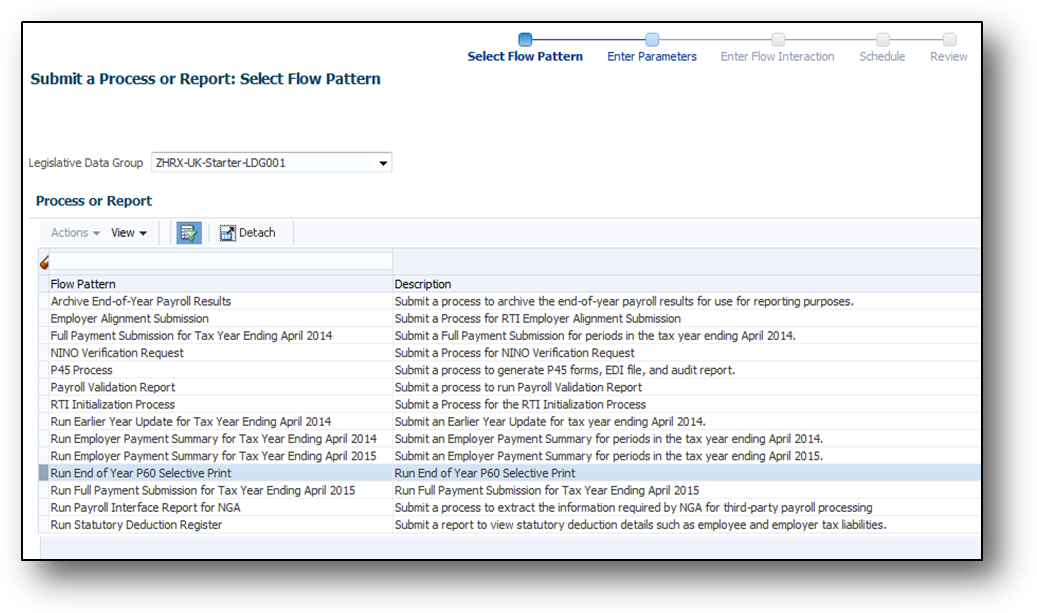Click the Enter Flow Interaction train stop marker

(778, 40)
